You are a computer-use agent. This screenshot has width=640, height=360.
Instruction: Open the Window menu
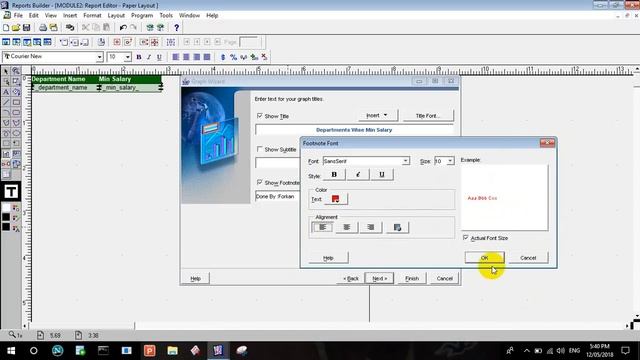[x=189, y=15]
